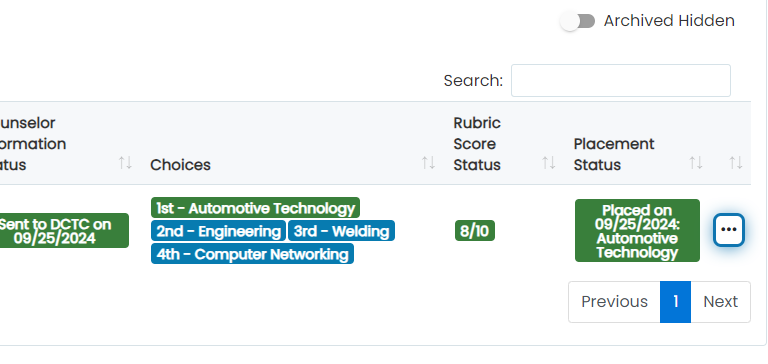
Task: Click the Archived Hidden label
Action: (x=669, y=21)
